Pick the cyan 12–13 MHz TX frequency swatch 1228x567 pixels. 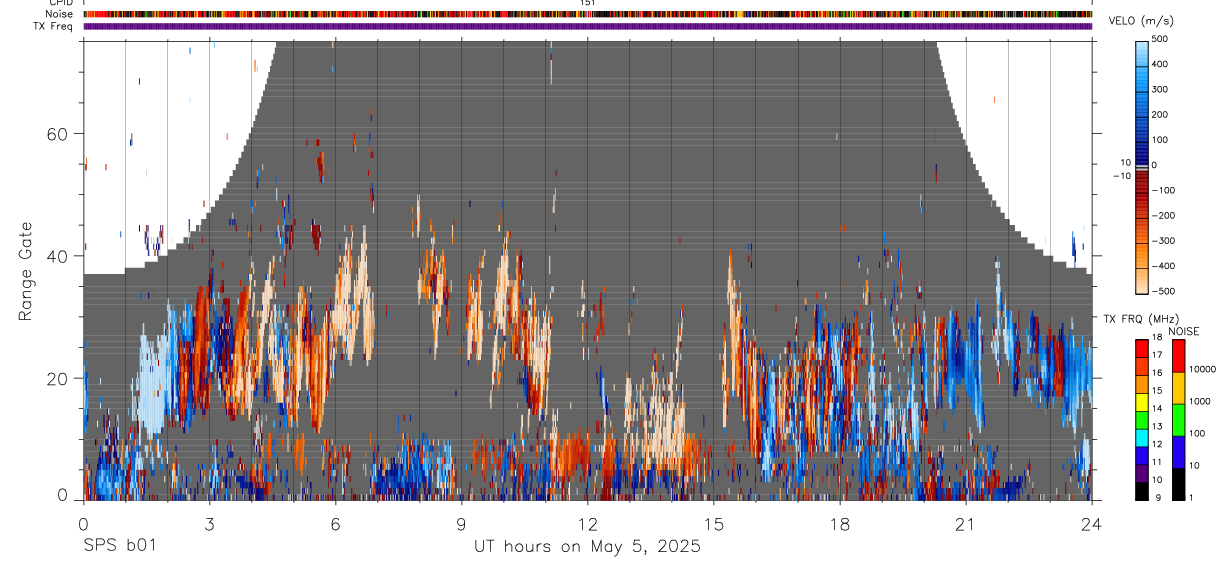[x=1142, y=438]
